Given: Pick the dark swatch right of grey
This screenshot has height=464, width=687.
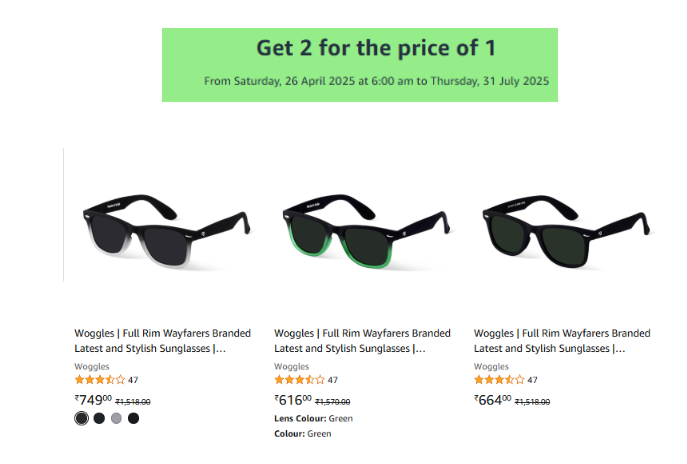Looking at the screenshot, I should point(134,418).
